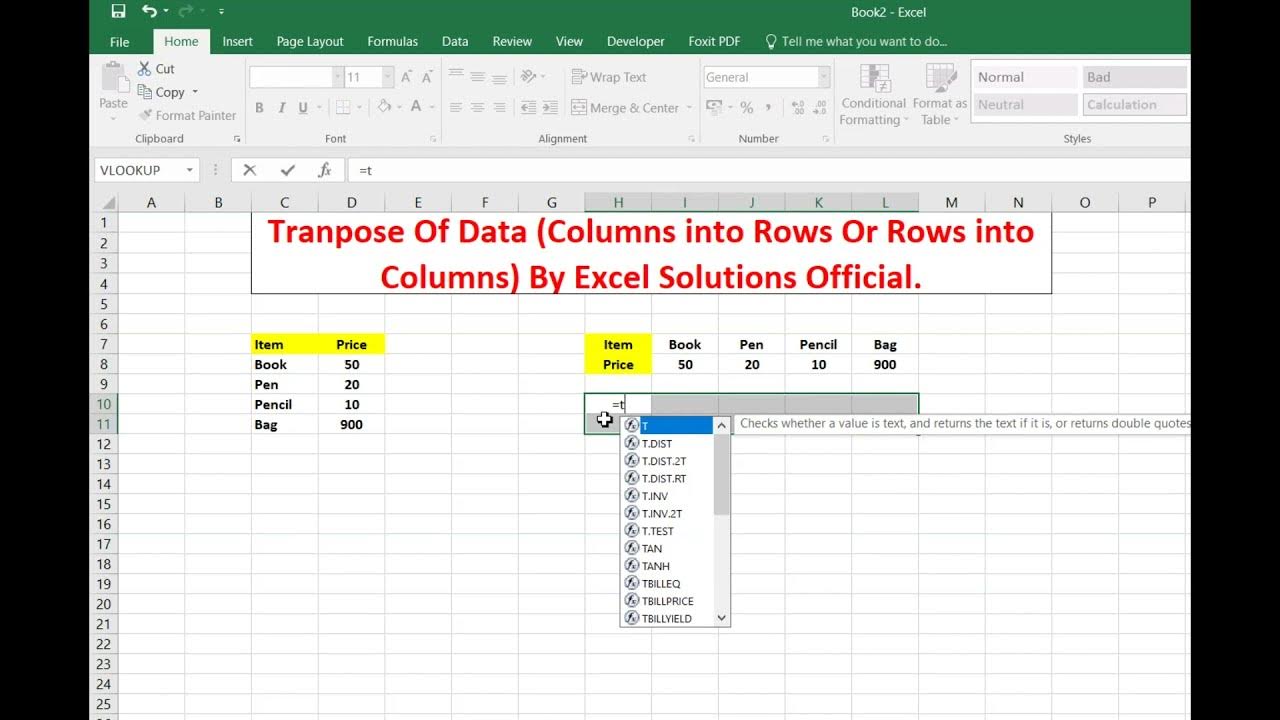Select the Neutral cell style
The image size is (1280, 720).
[x=1024, y=104]
